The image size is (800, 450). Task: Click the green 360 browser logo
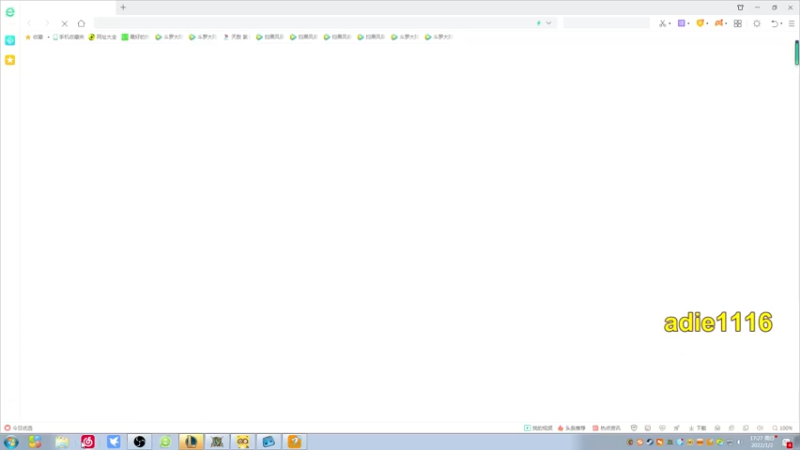(10, 12)
